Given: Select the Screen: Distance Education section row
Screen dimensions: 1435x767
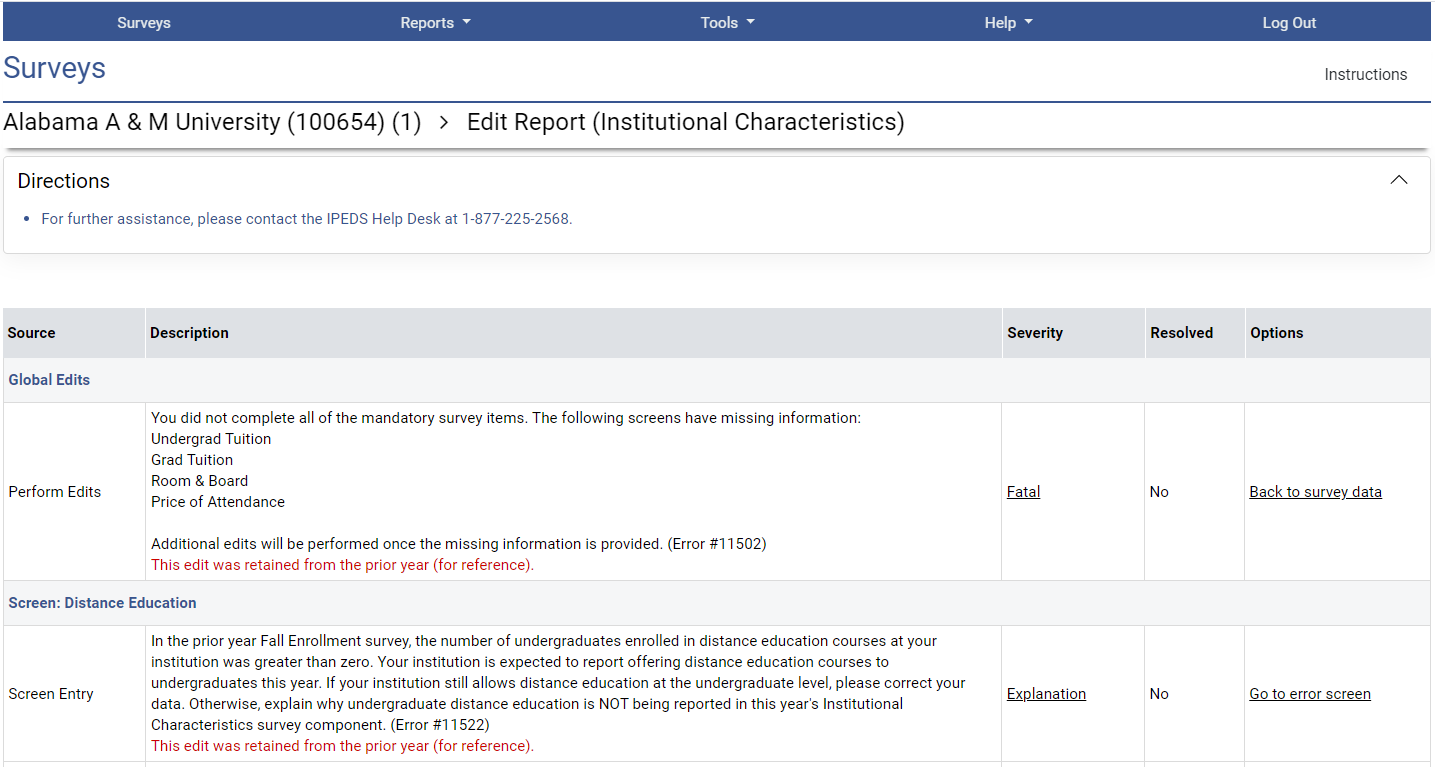Looking at the screenshot, I should (102, 603).
